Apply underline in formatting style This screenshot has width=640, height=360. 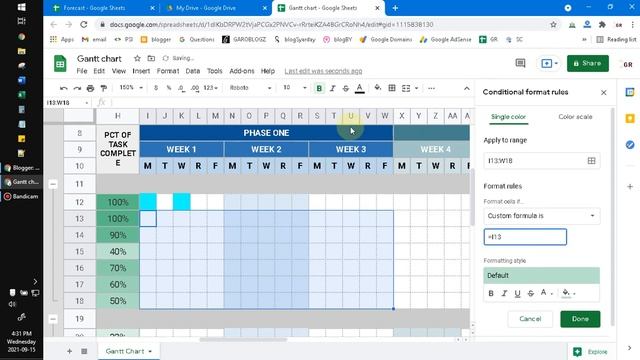coord(517,293)
